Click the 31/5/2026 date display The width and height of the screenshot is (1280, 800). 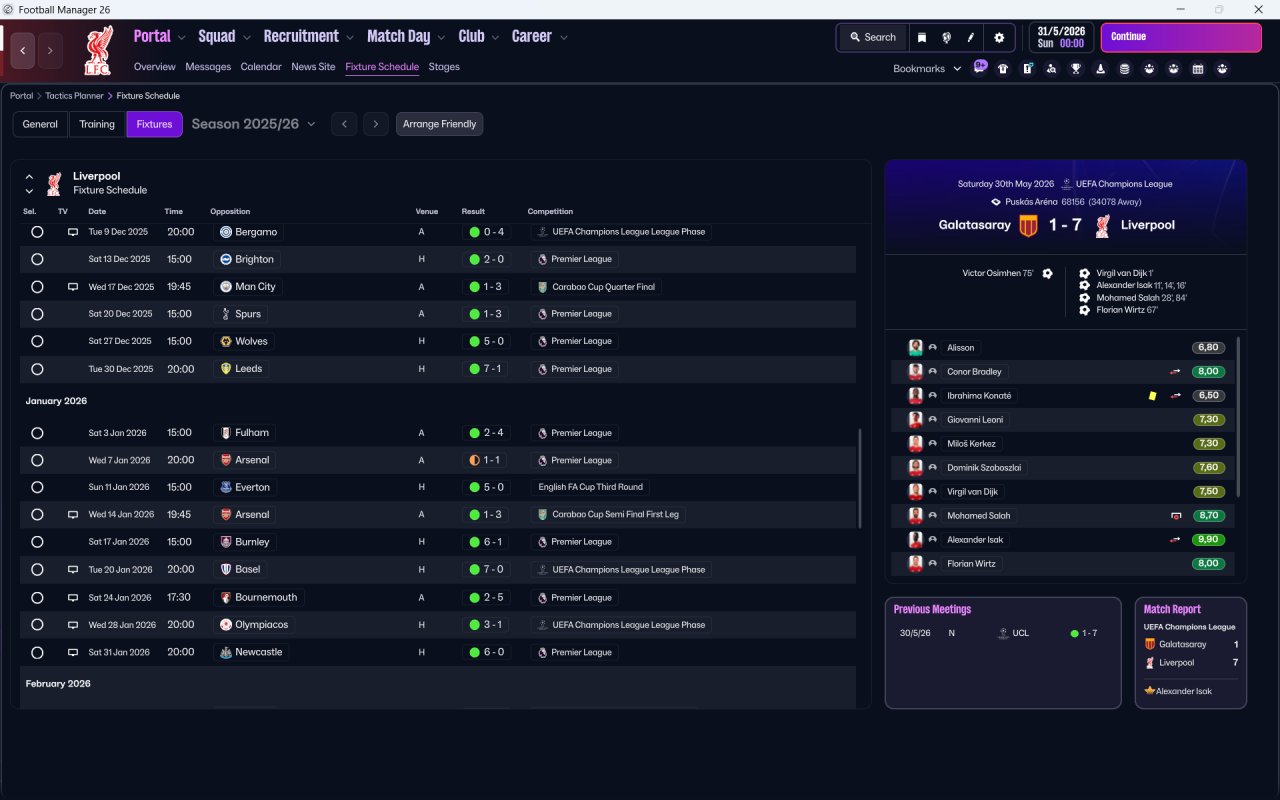coord(1063,37)
